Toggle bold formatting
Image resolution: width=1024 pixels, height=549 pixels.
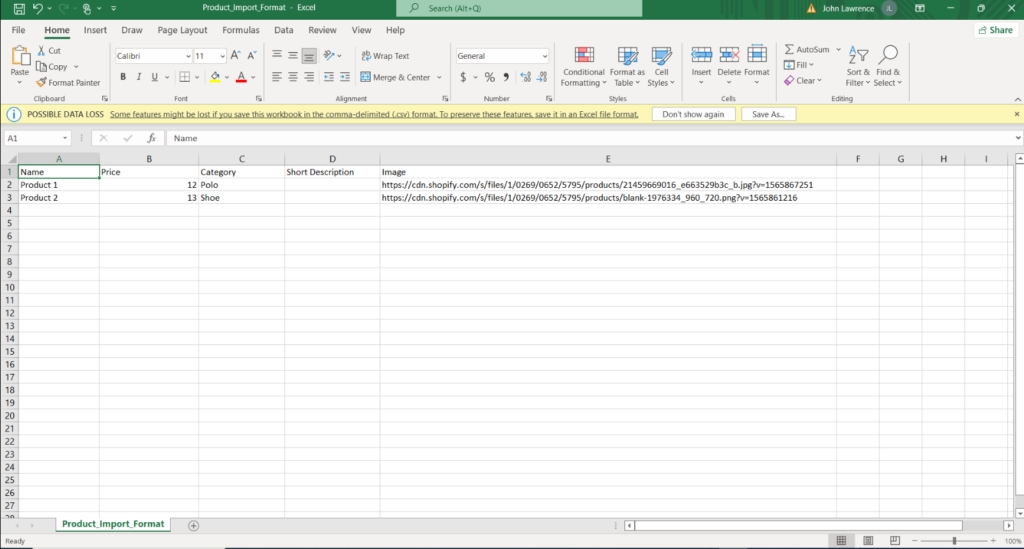(123, 77)
